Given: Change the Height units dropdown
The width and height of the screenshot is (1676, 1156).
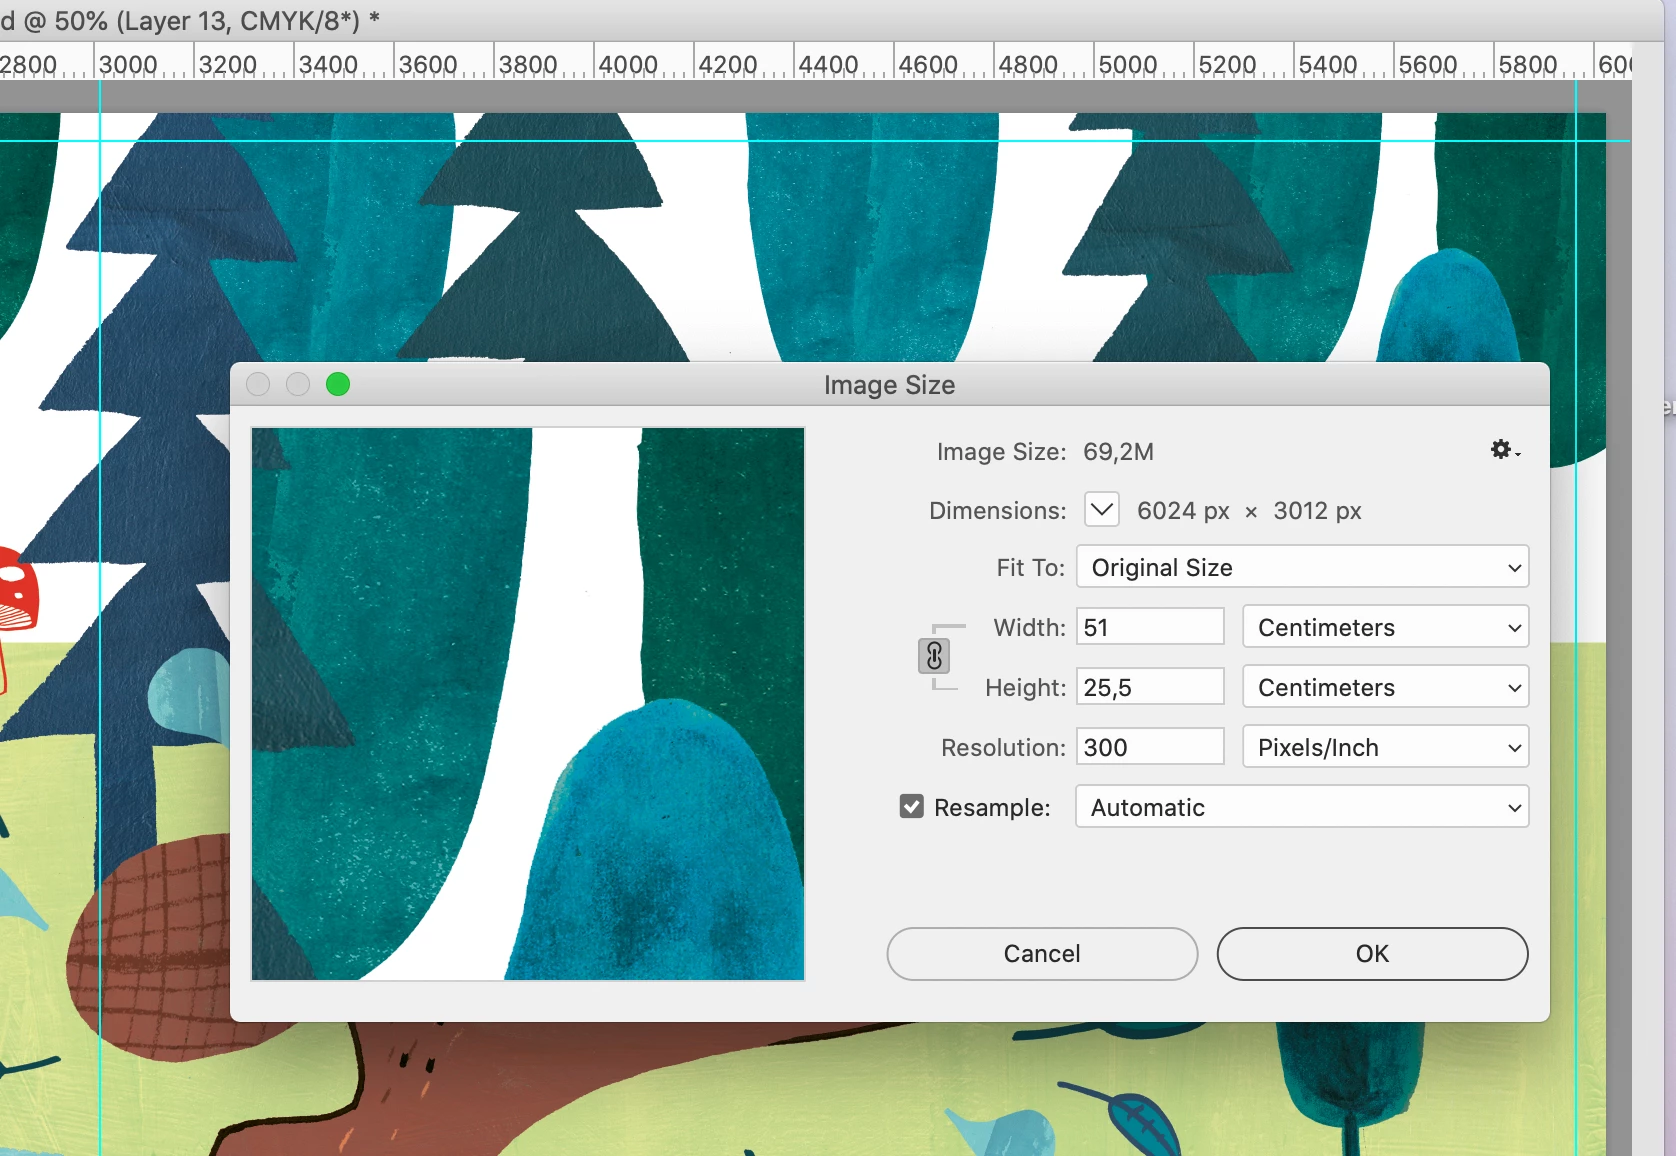Looking at the screenshot, I should pos(1385,687).
